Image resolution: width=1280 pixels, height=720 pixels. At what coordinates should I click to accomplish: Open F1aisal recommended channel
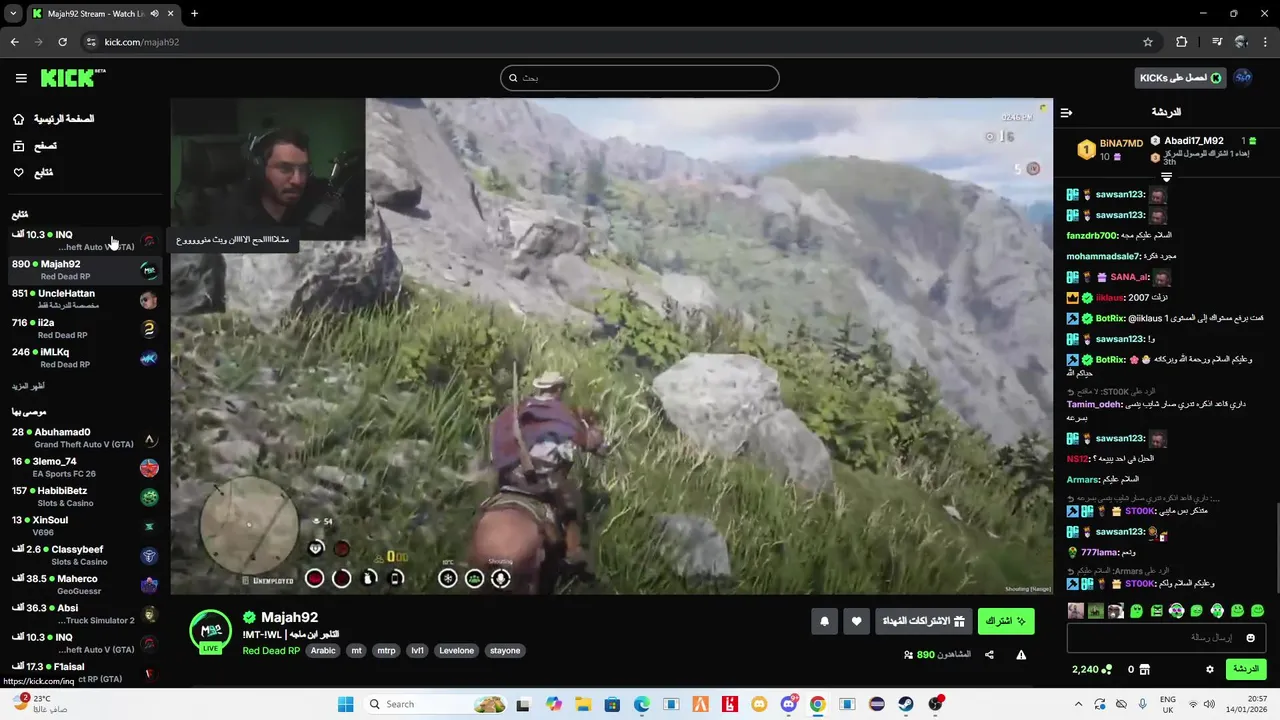[84, 672]
